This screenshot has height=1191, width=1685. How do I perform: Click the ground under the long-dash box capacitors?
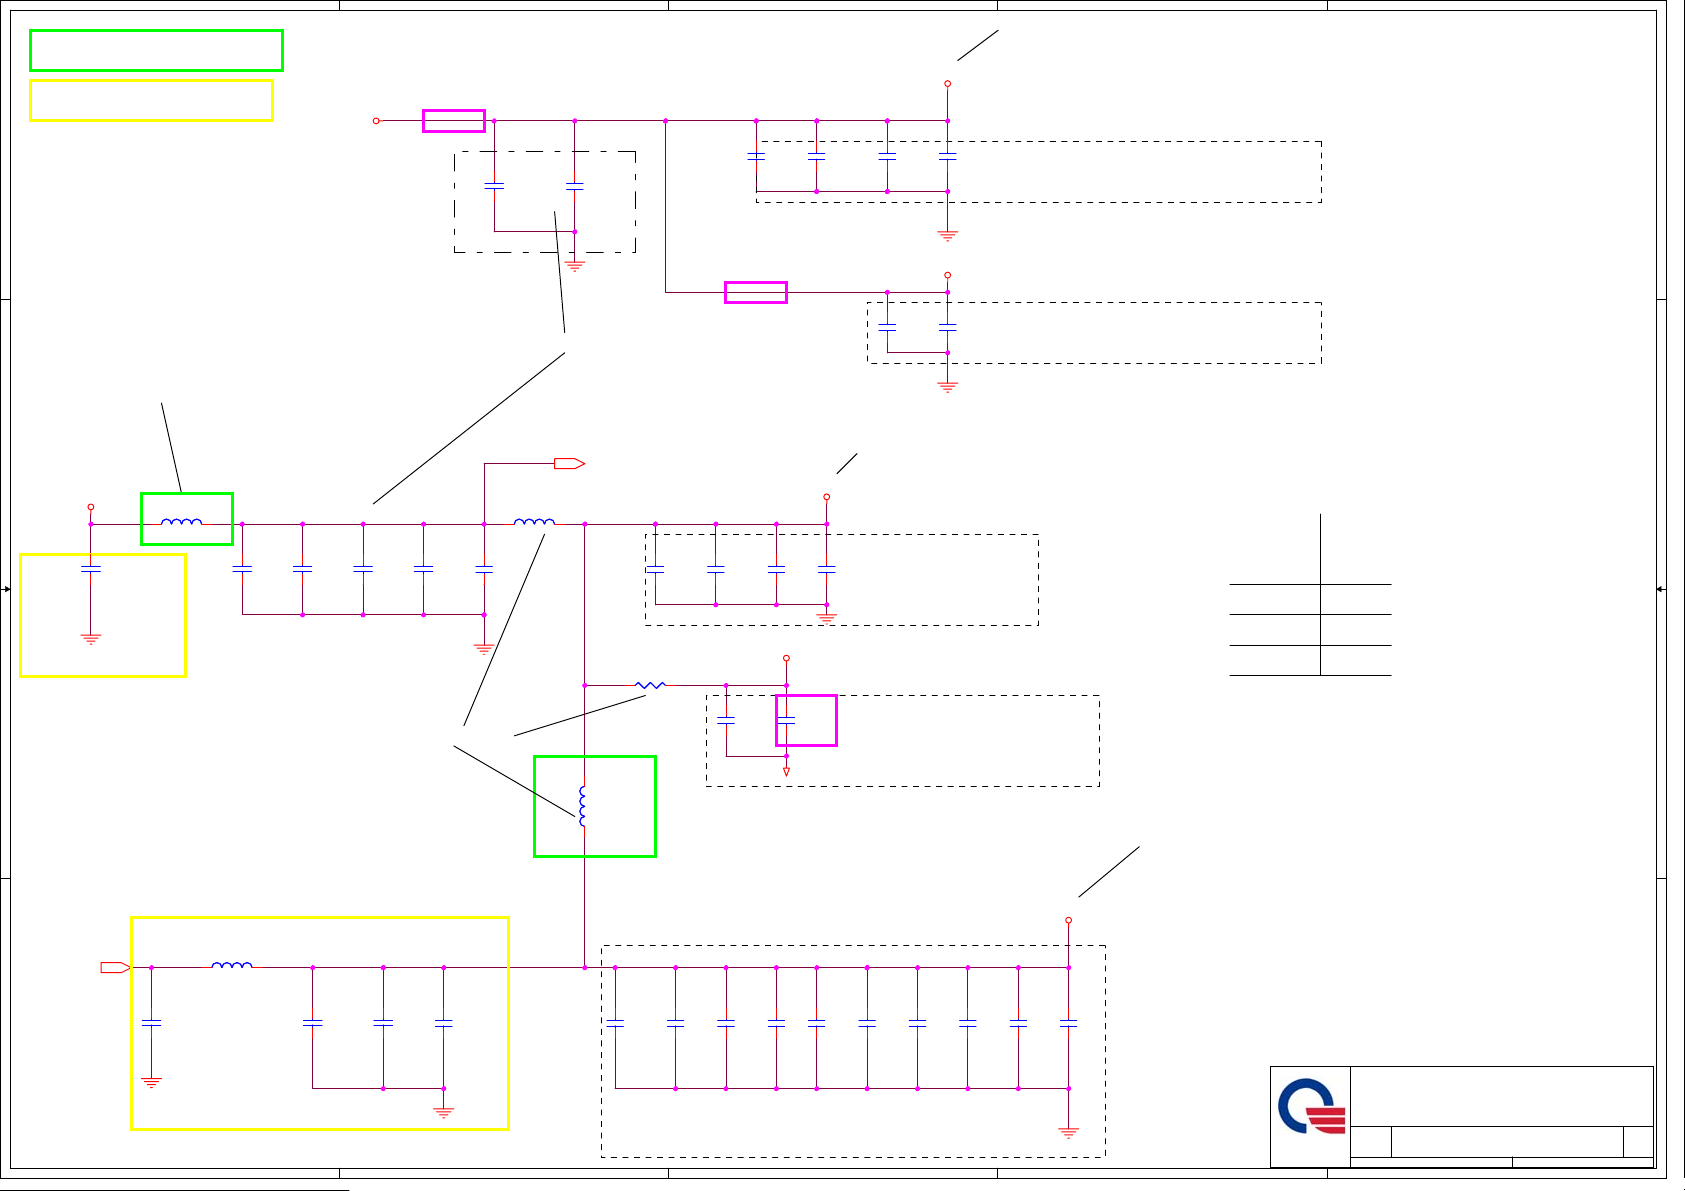click(x=575, y=266)
